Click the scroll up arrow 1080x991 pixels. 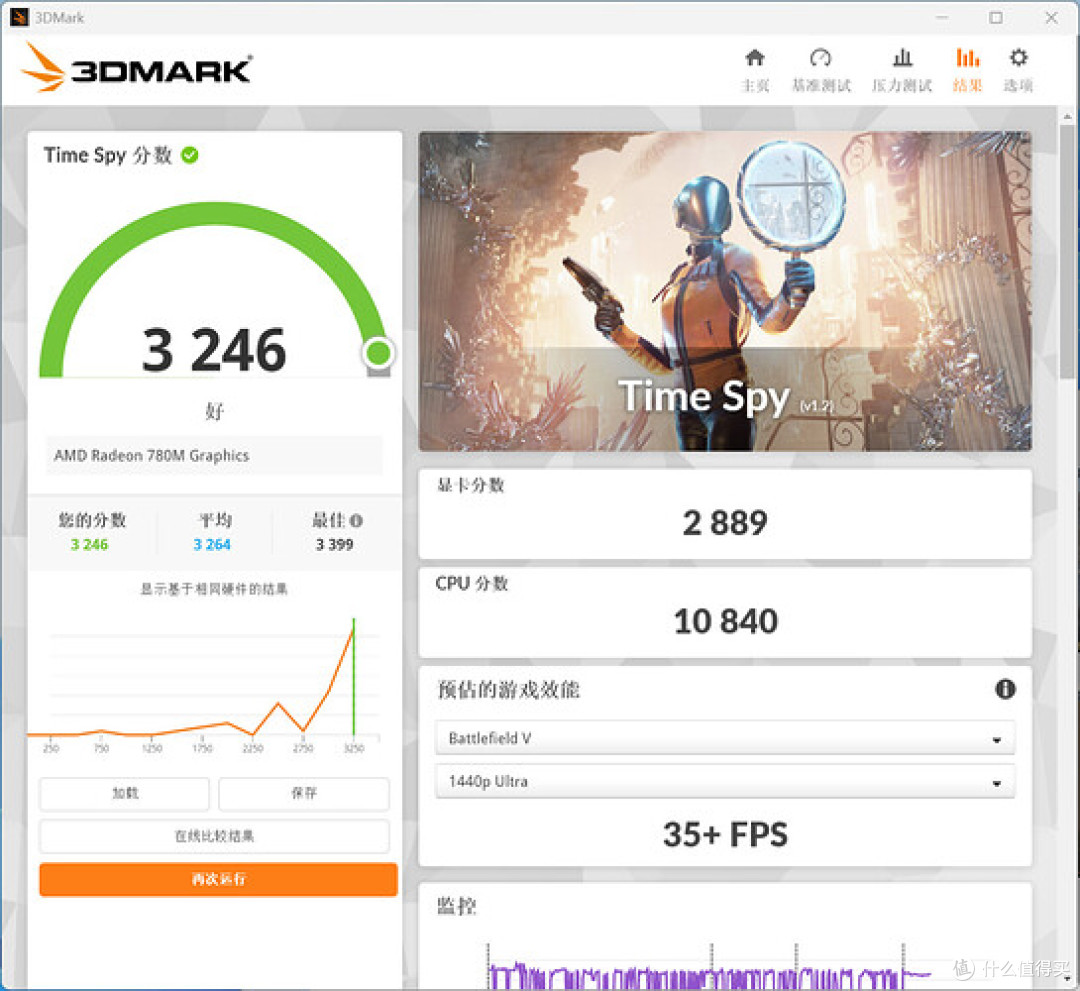pyautogui.click(x=1067, y=116)
